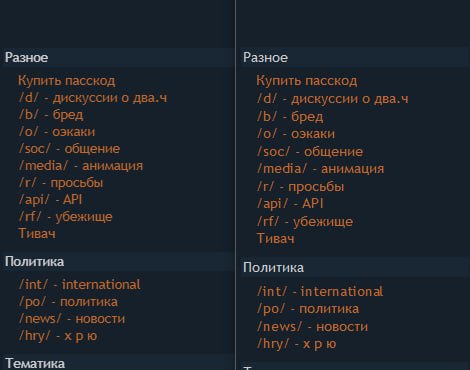Image resolution: width=470 pixels, height=370 pixels.
Task: Open /media/ анимация in left panel
Action: (x=81, y=166)
